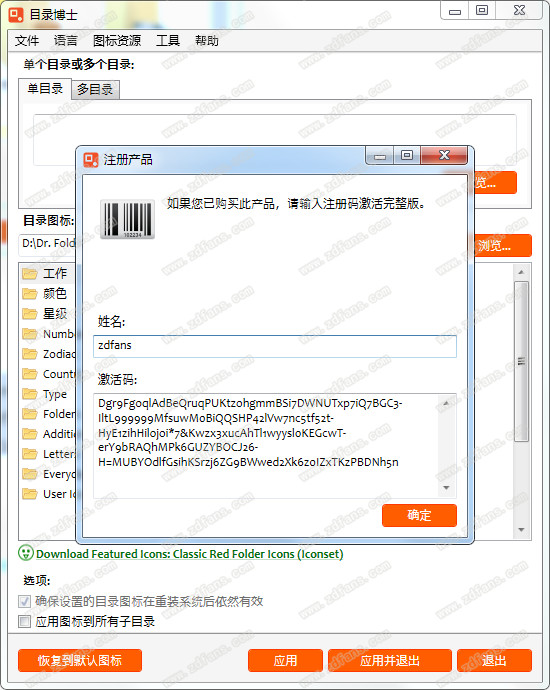The height and width of the screenshot is (690, 550).
Task: Select the 颜色 folder category
Action: [x=48, y=294]
